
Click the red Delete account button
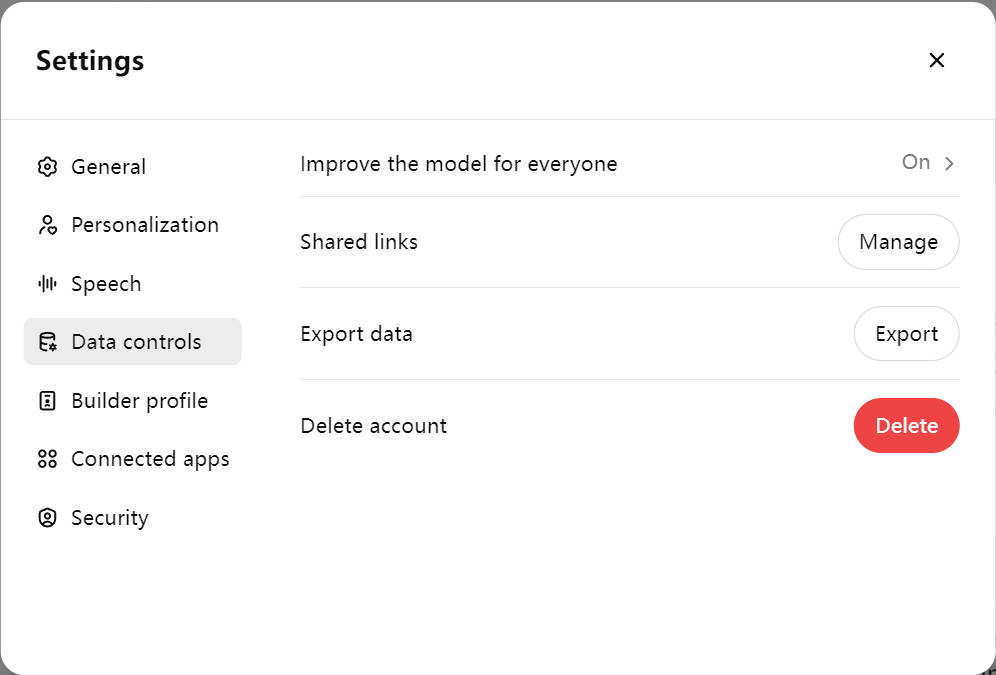tap(906, 425)
